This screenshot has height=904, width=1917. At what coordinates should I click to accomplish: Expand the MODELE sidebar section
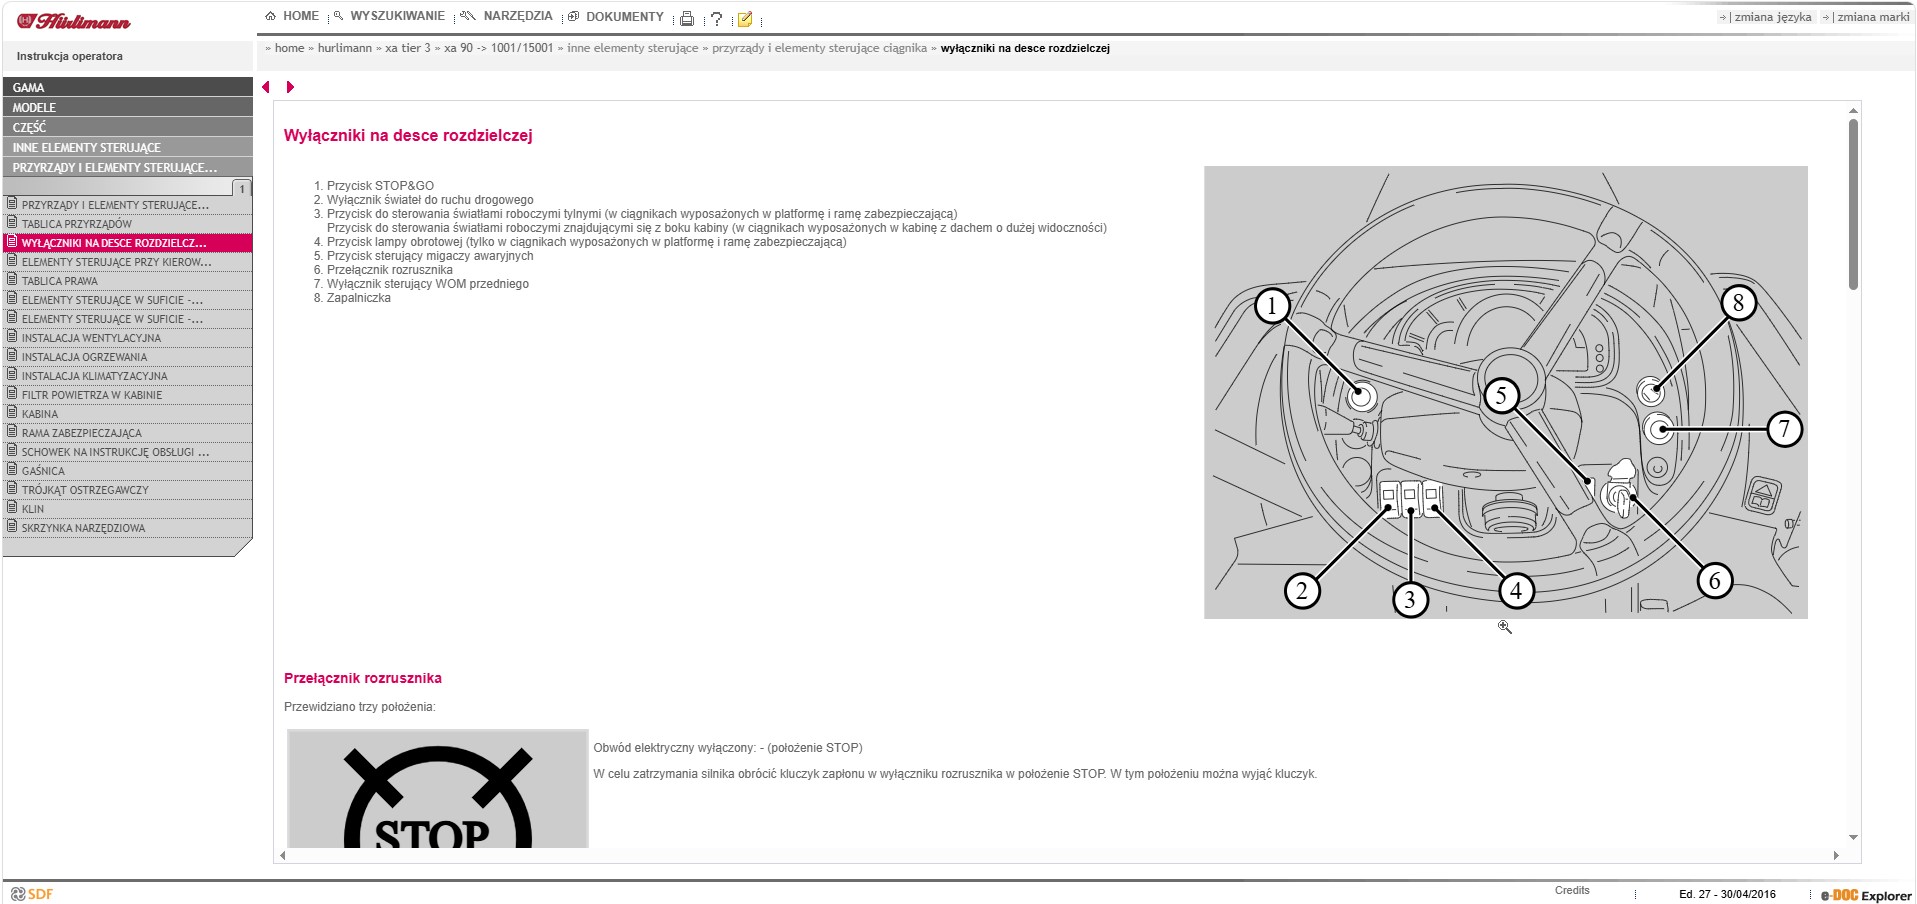(x=128, y=107)
